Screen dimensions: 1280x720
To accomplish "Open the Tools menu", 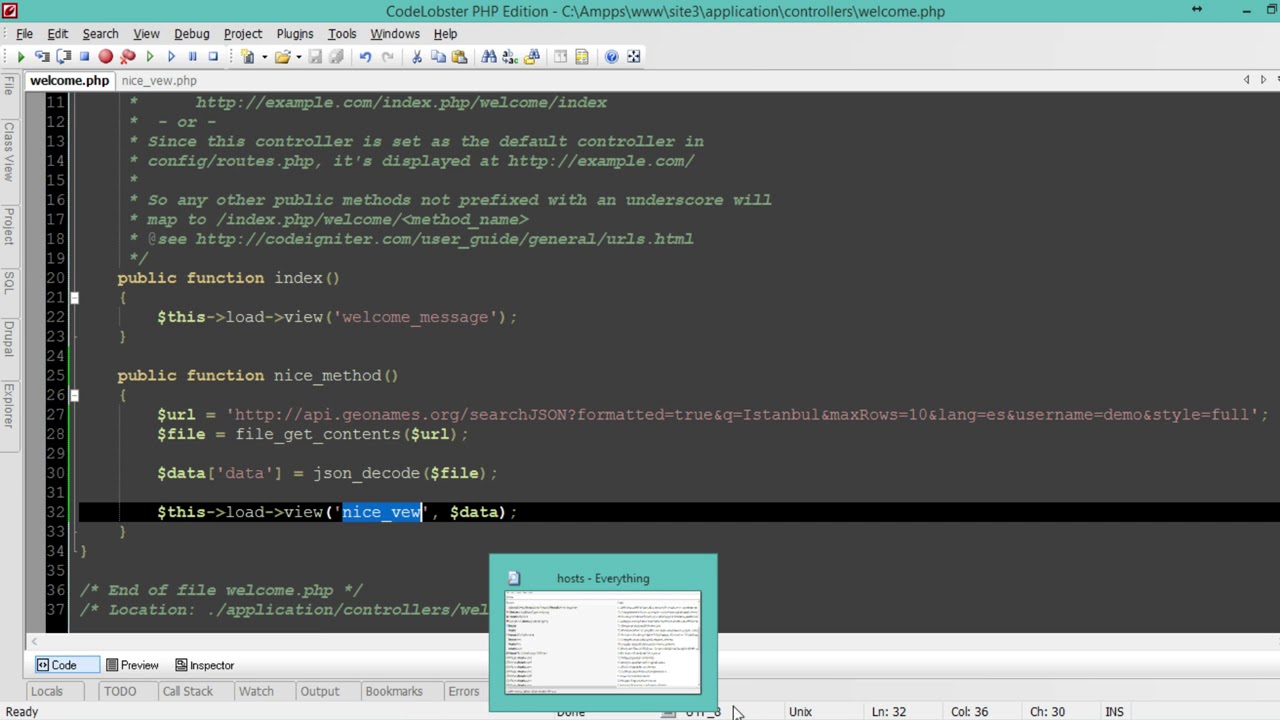I will pos(341,34).
